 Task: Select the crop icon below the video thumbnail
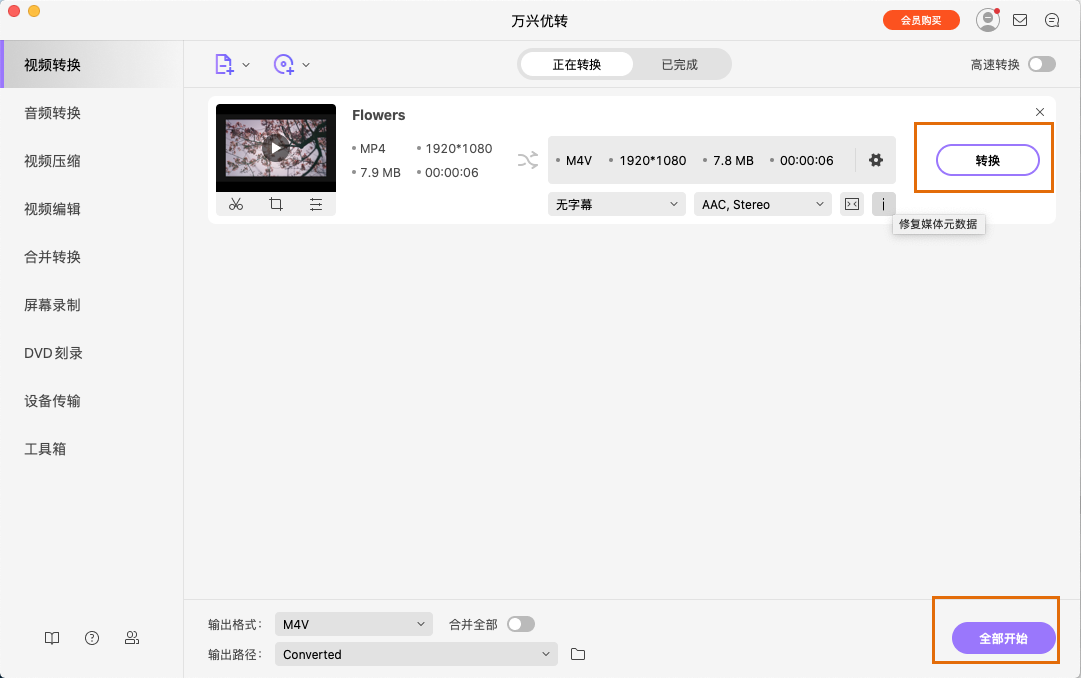tap(276, 204)
